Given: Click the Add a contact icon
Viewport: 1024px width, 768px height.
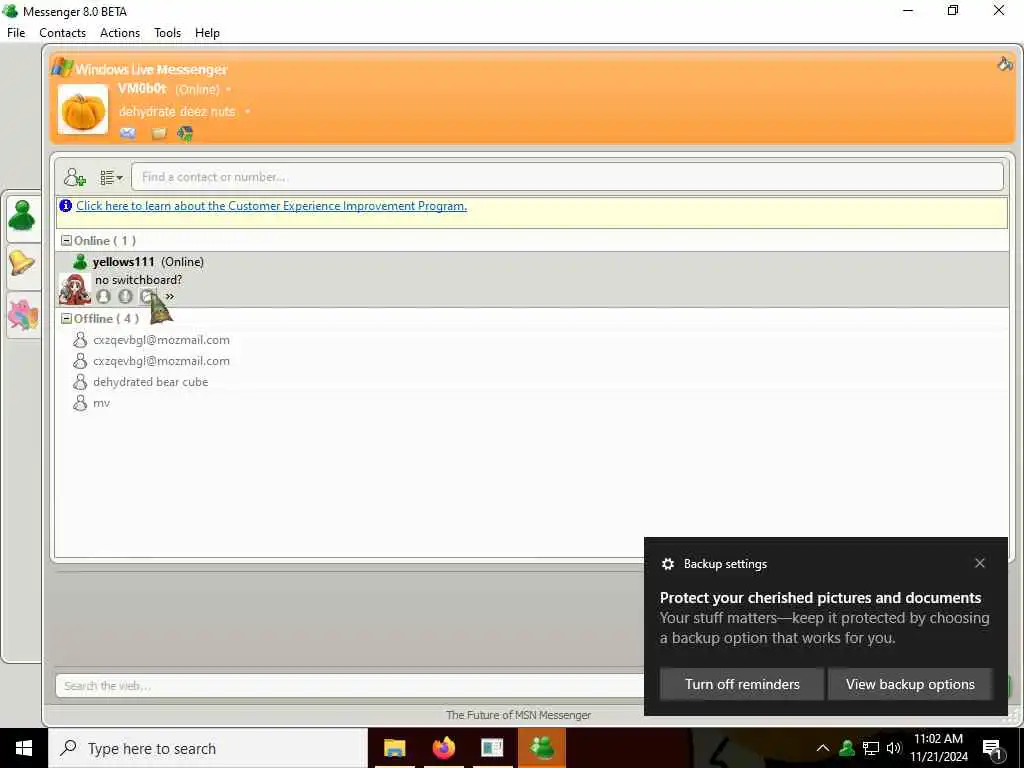Looking at the screenshot, I should point(74,177).
